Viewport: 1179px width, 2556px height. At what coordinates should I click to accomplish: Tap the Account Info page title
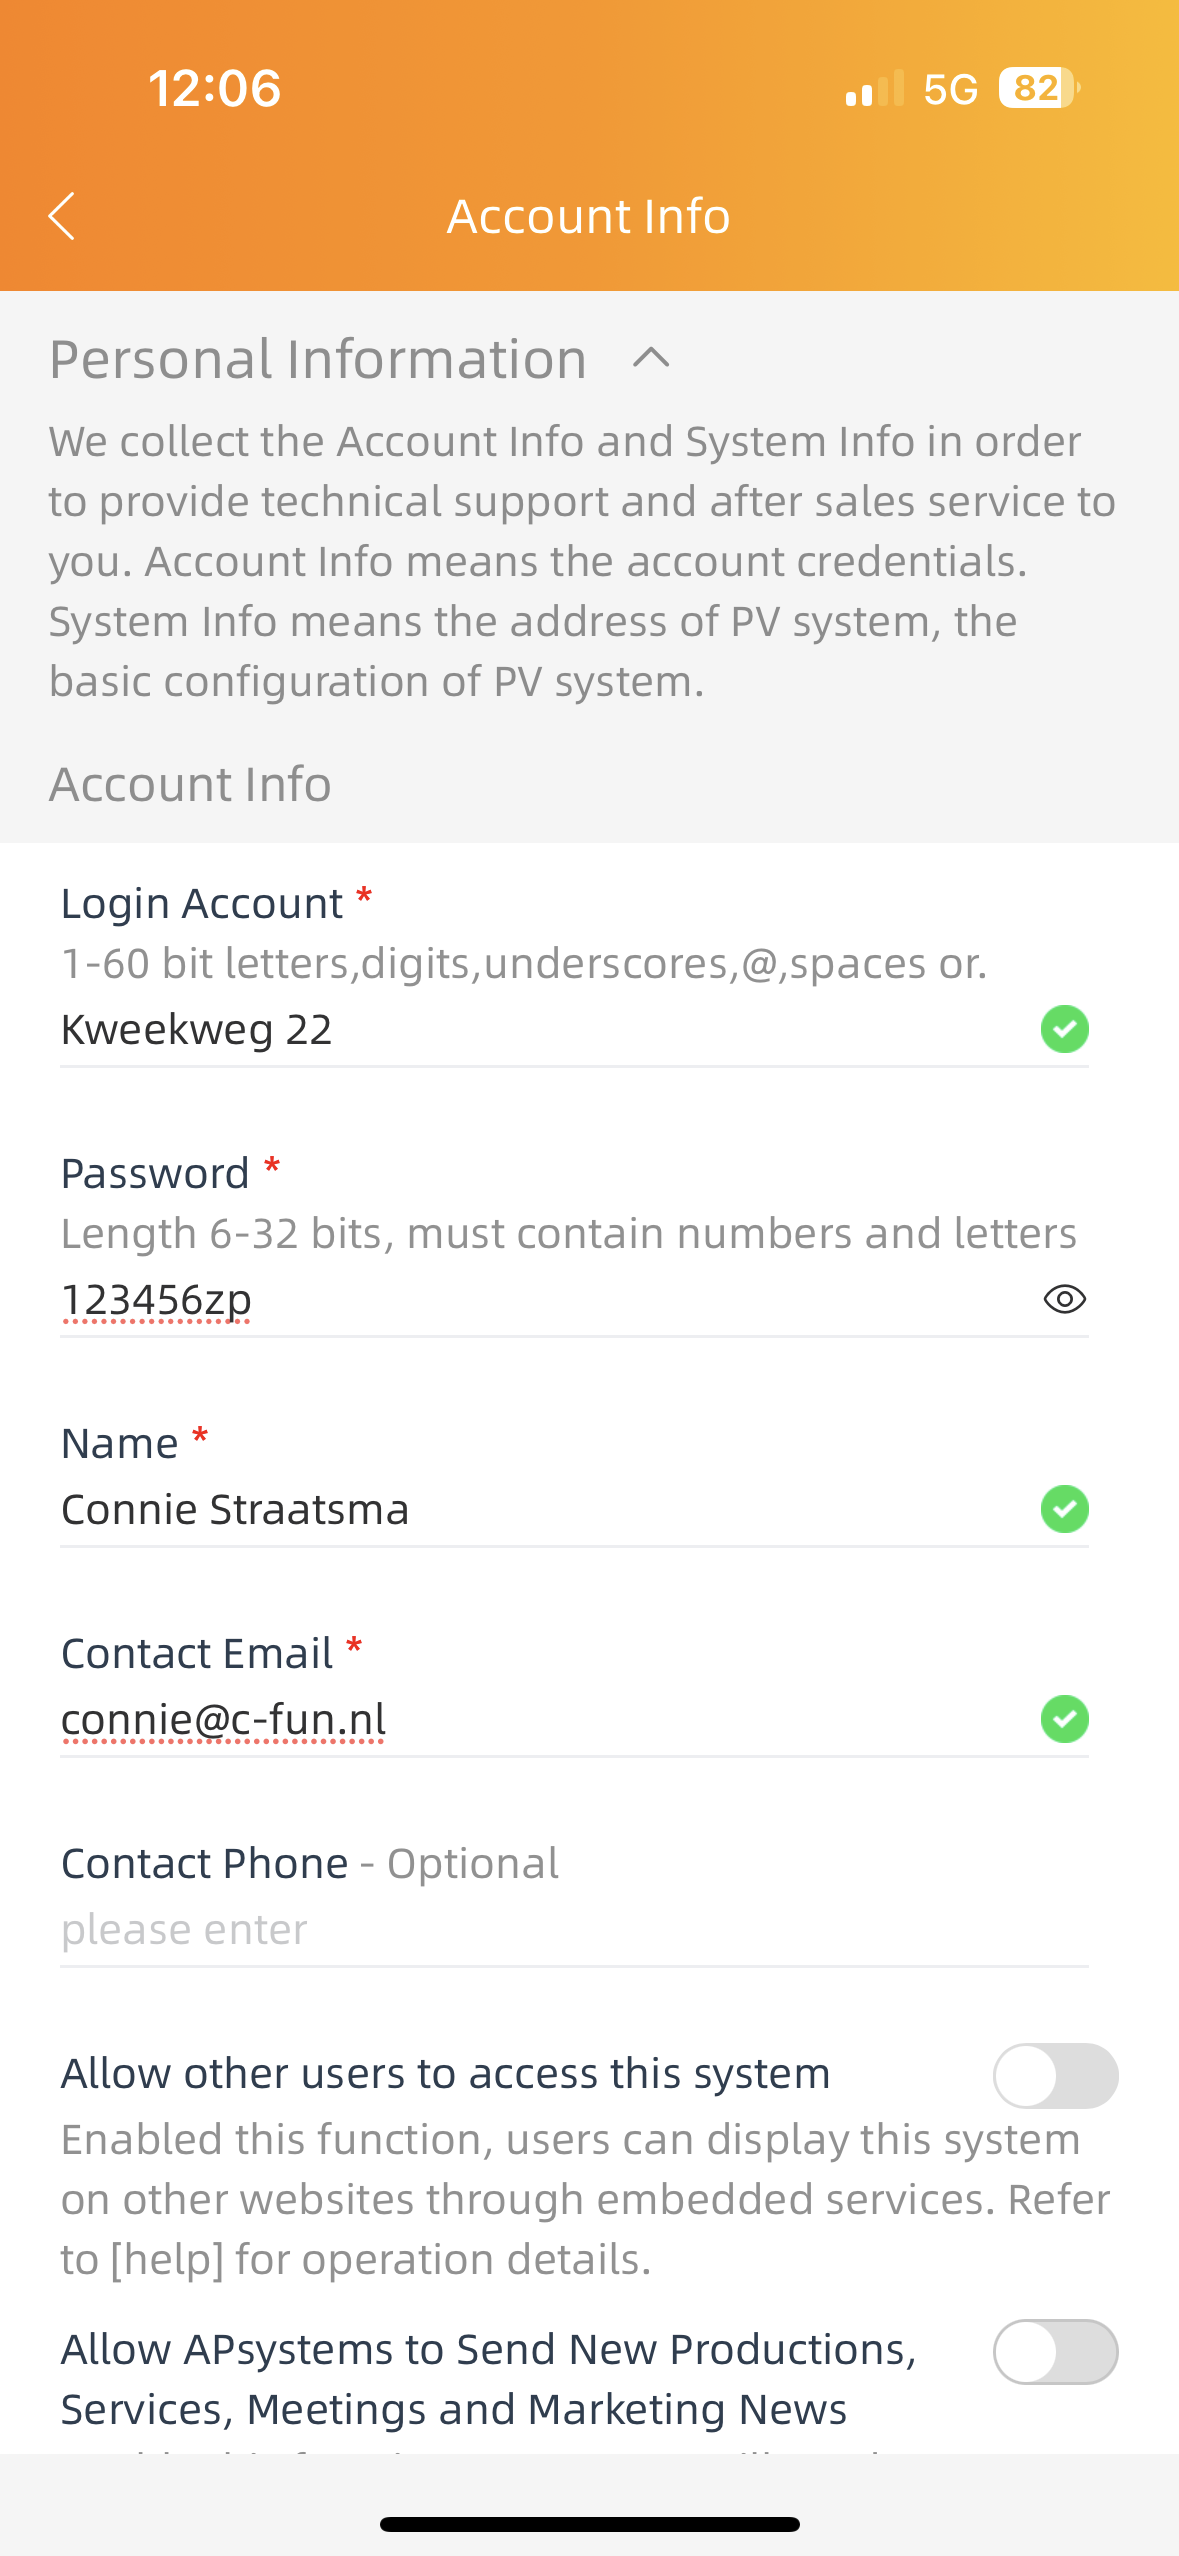click(x=589, y=216)
